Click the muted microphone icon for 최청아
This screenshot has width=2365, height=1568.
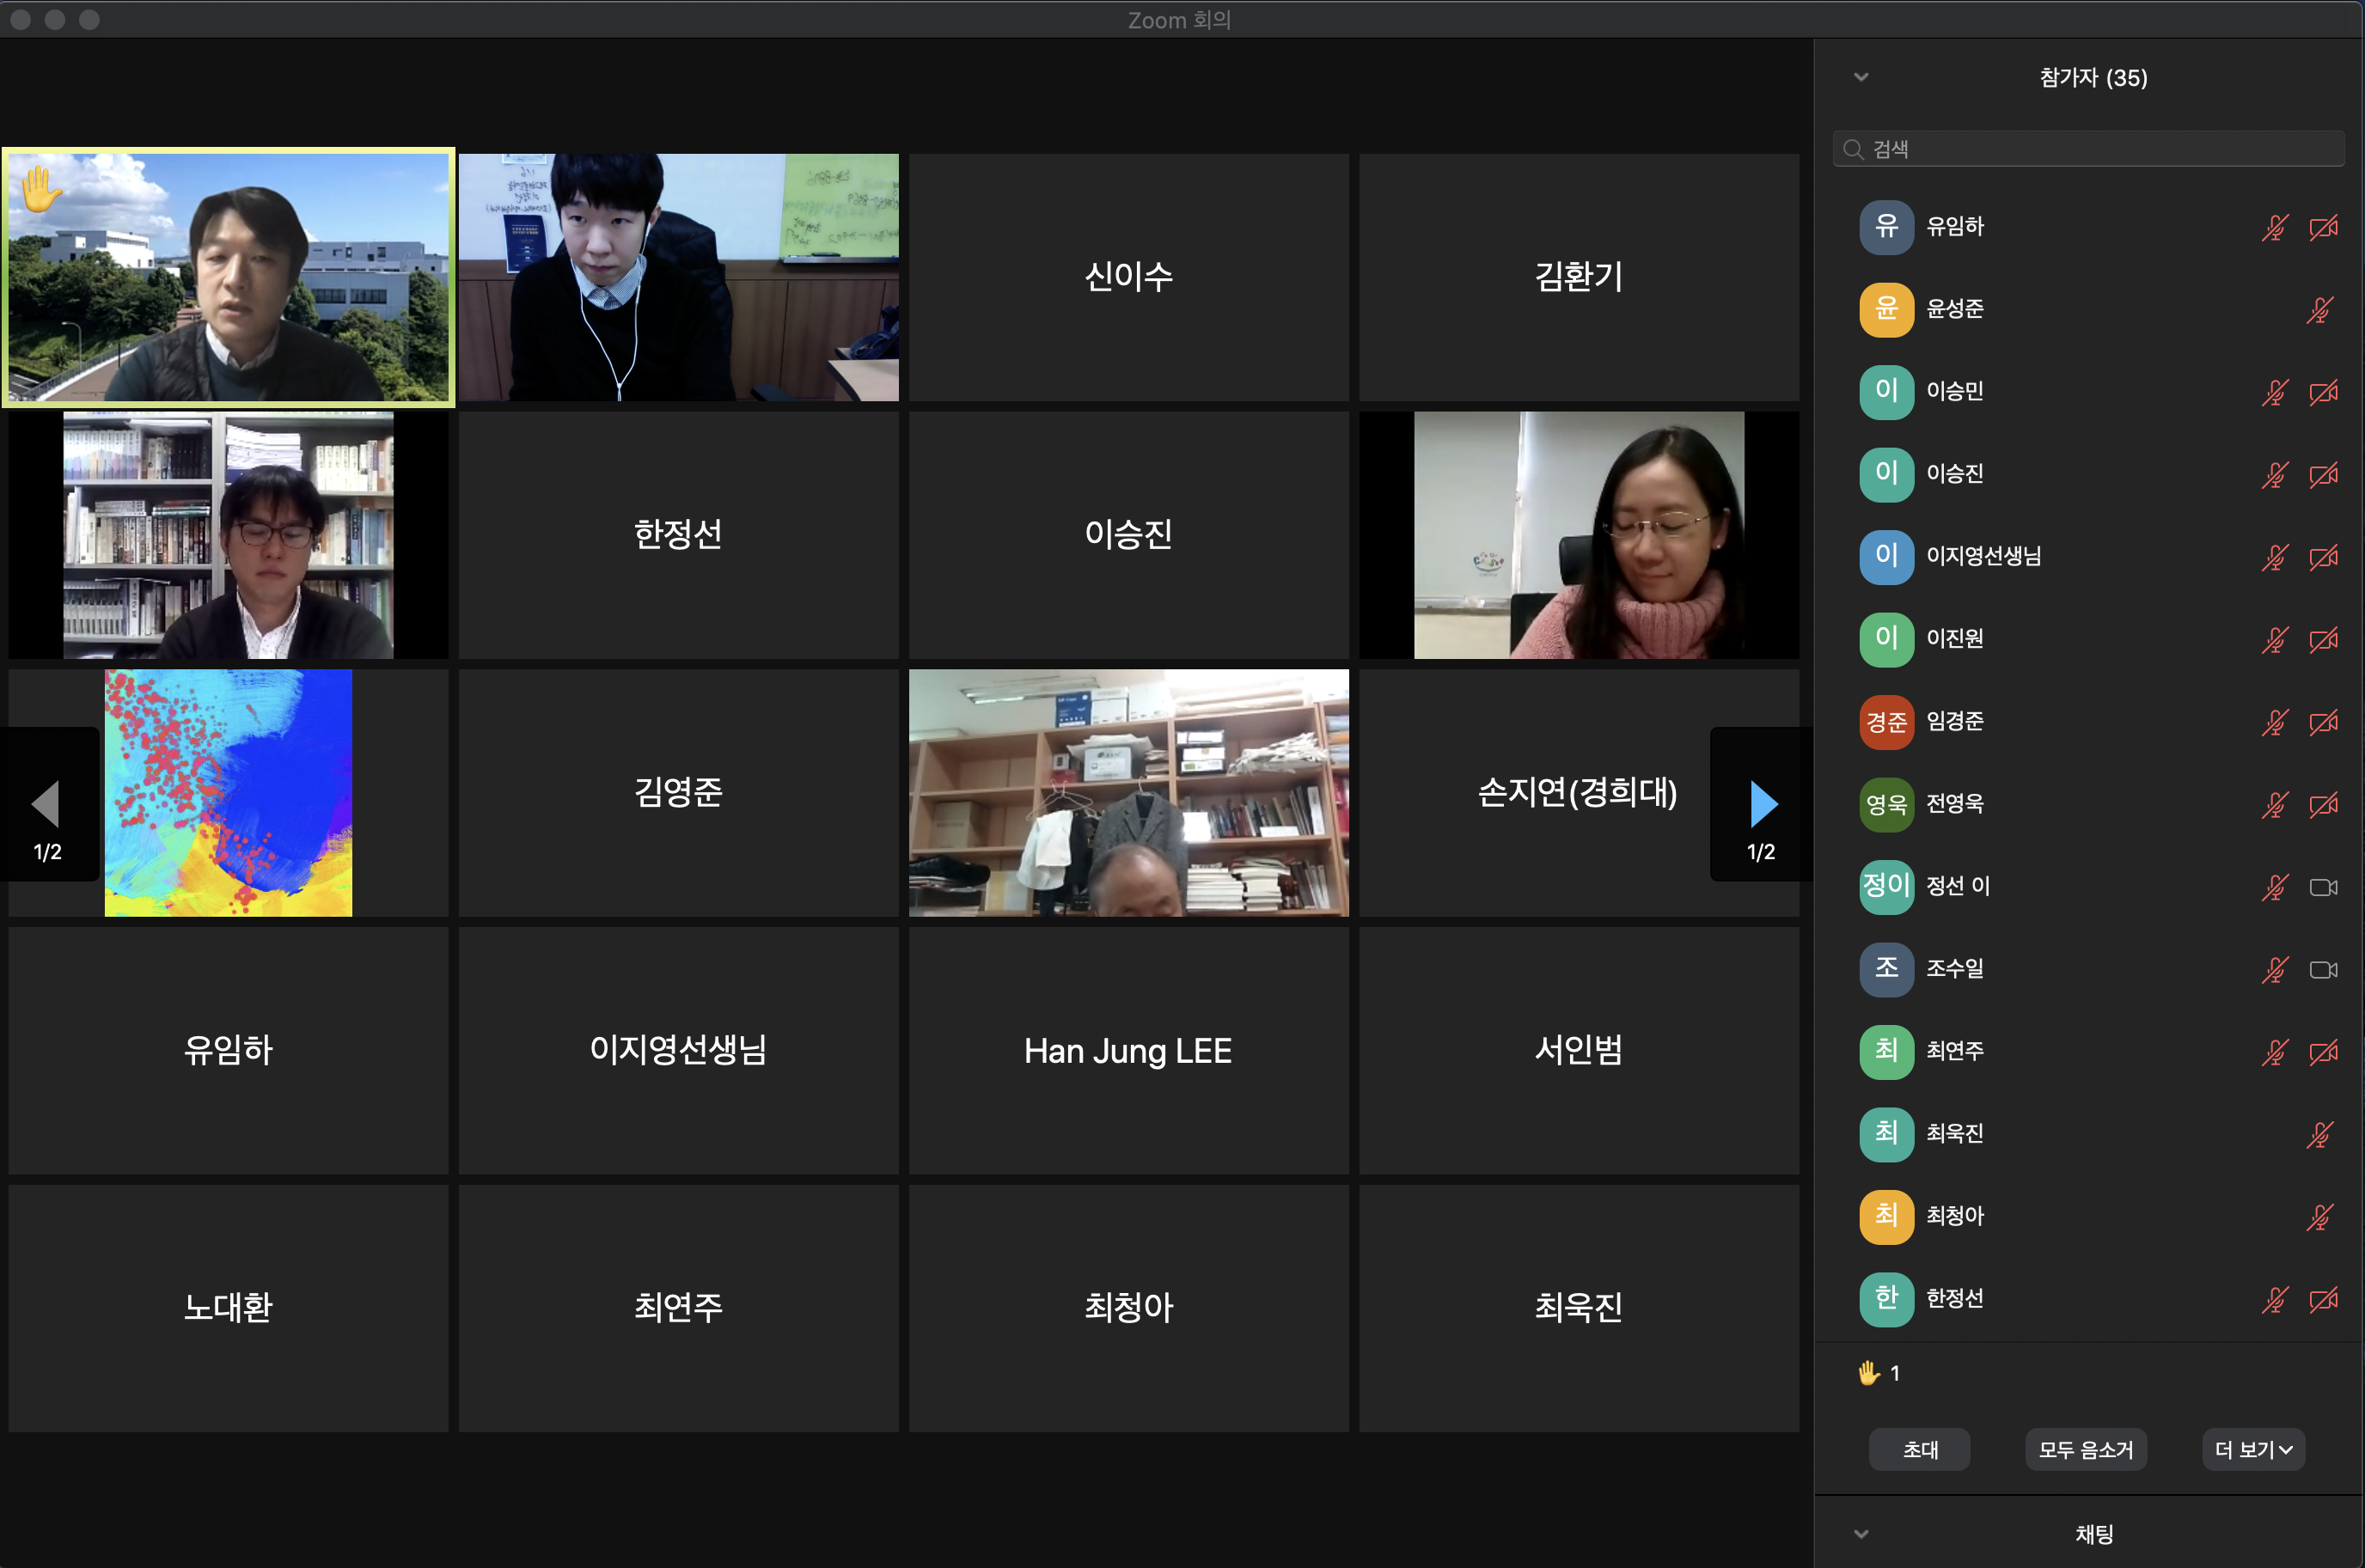pos(2319,1217)
